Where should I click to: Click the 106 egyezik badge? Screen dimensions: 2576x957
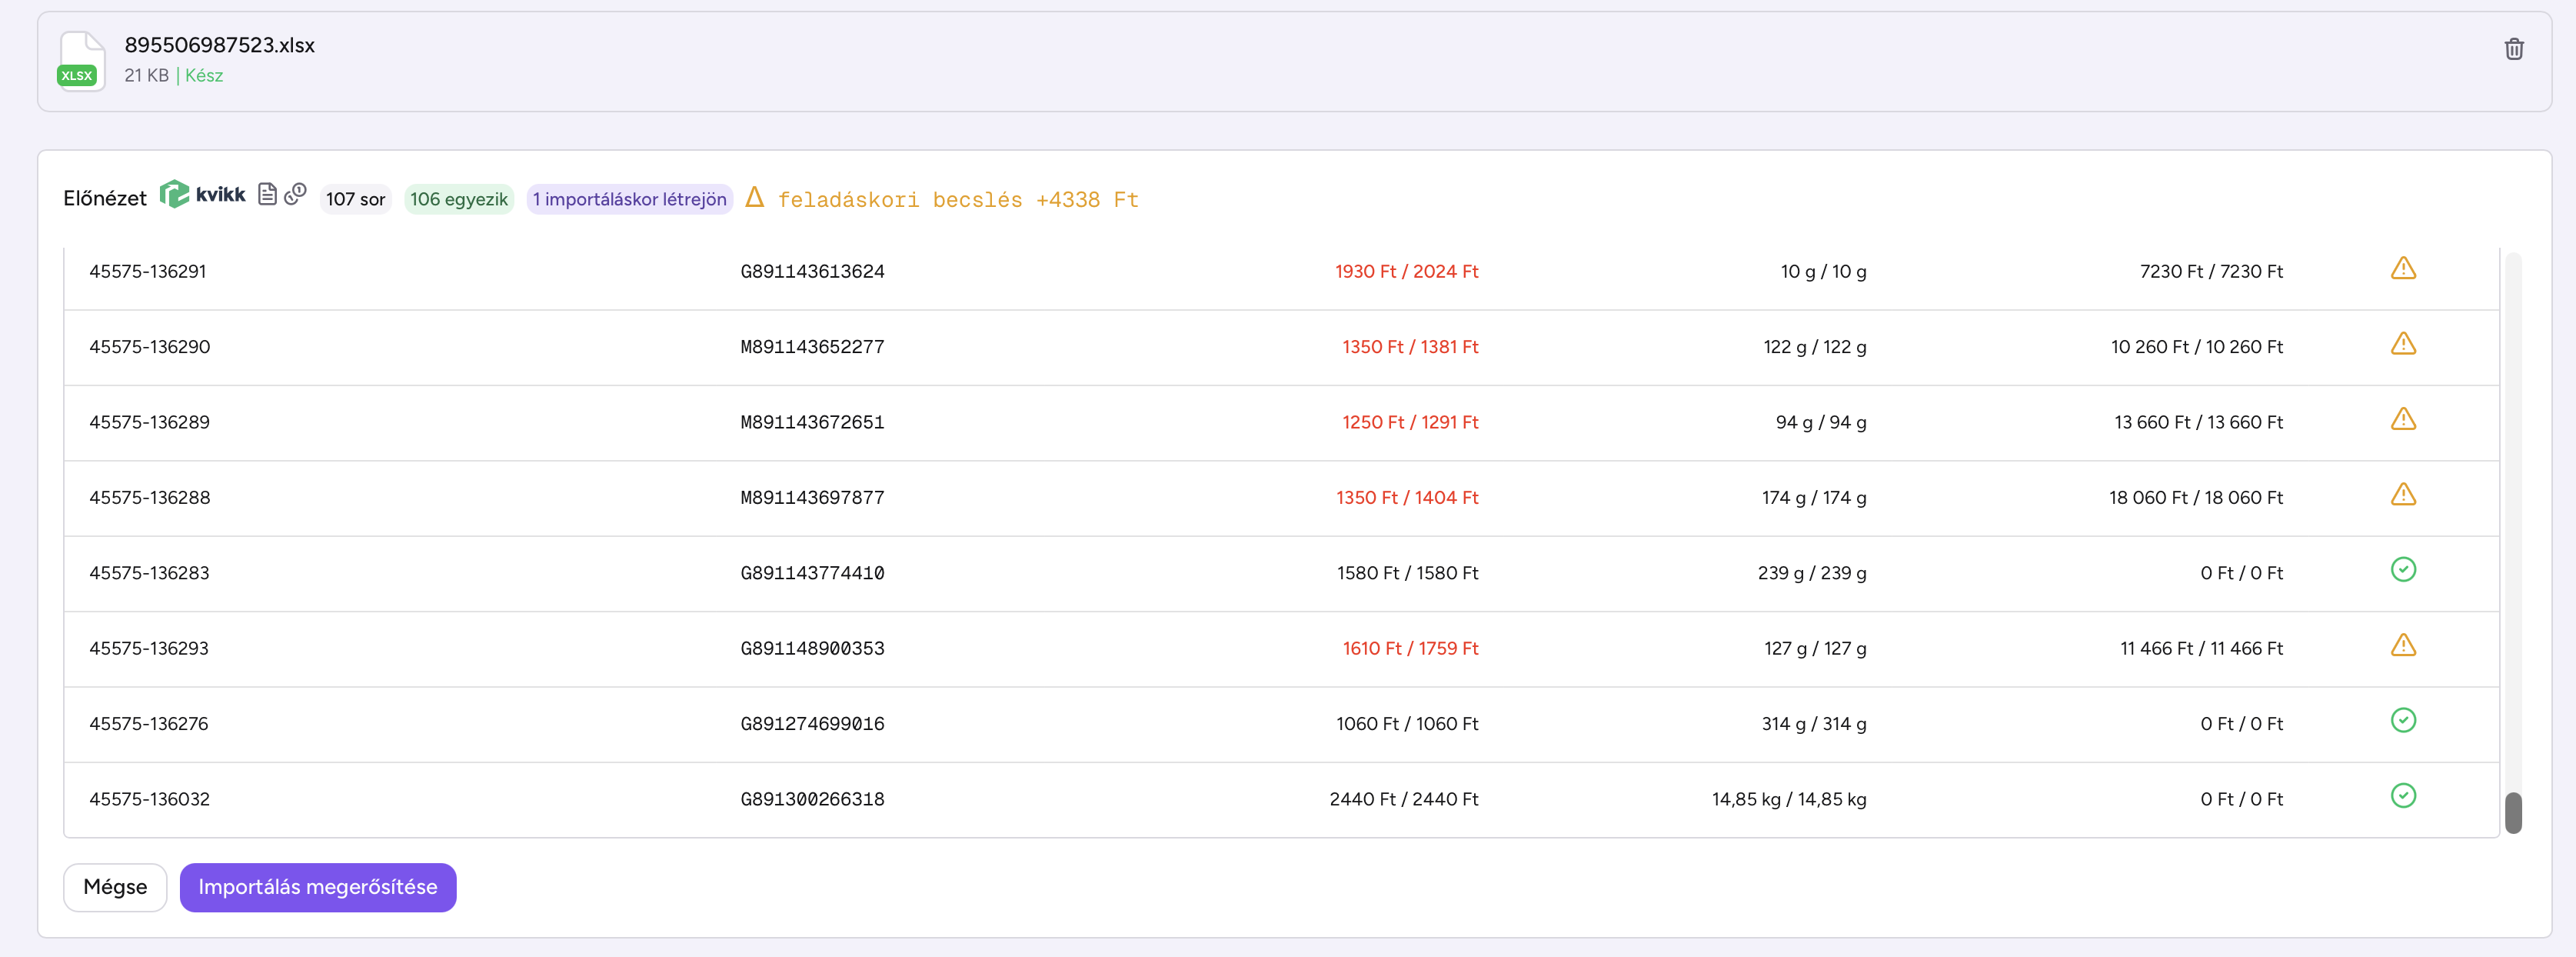pyautogui.click(x=459, y=199)
